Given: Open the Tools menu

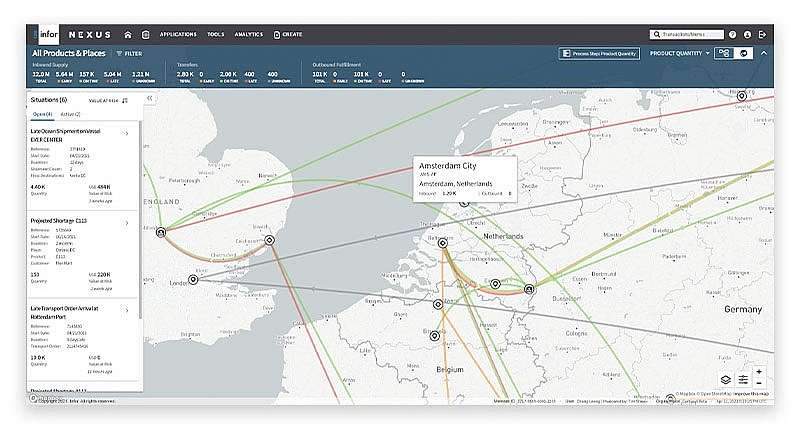Looking at the screenshot, I should 216,35.
